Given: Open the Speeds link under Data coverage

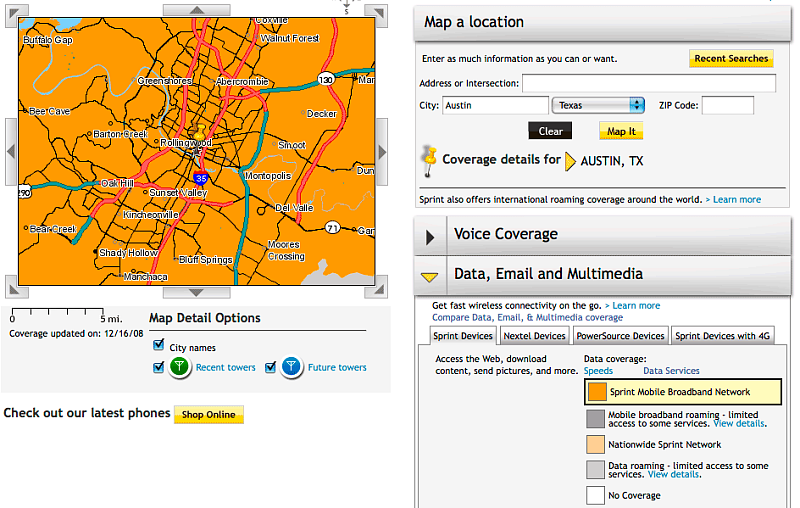Looking at the screenshot, I should click(598, 371).
